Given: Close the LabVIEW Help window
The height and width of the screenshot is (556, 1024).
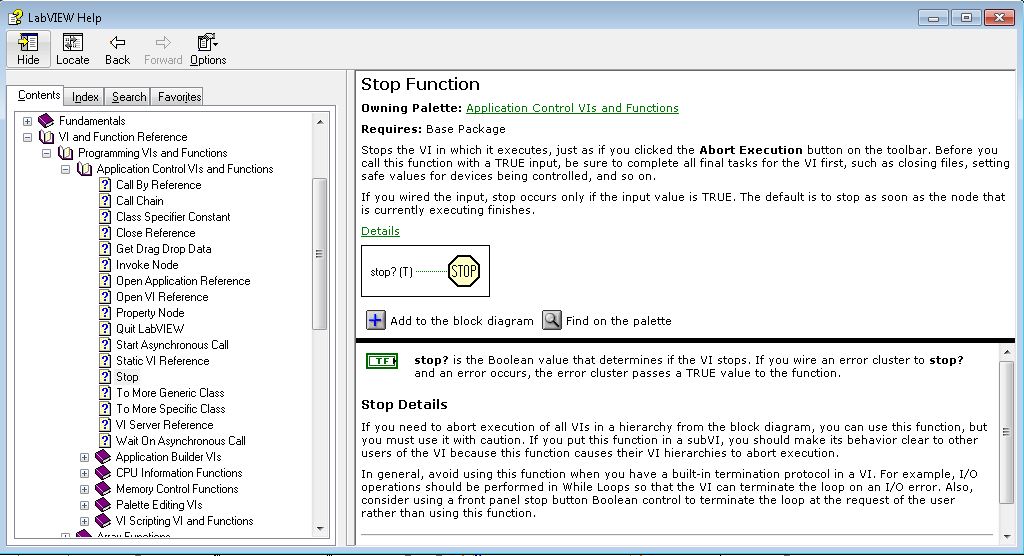Looking at the screenshot, I should click(x=999, y=18).
